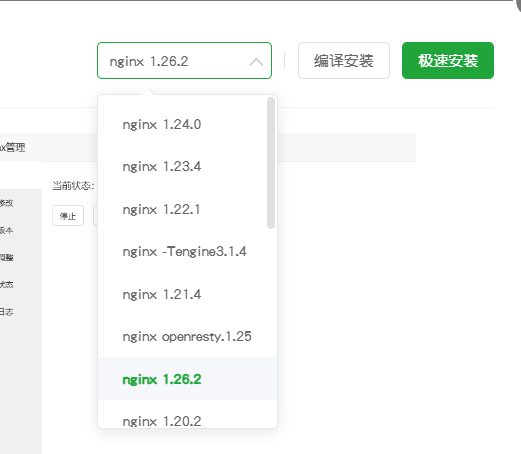The image size is (521, 454).
Task: Open the 修改 item in the sidebar
Action: pos(7,203)
